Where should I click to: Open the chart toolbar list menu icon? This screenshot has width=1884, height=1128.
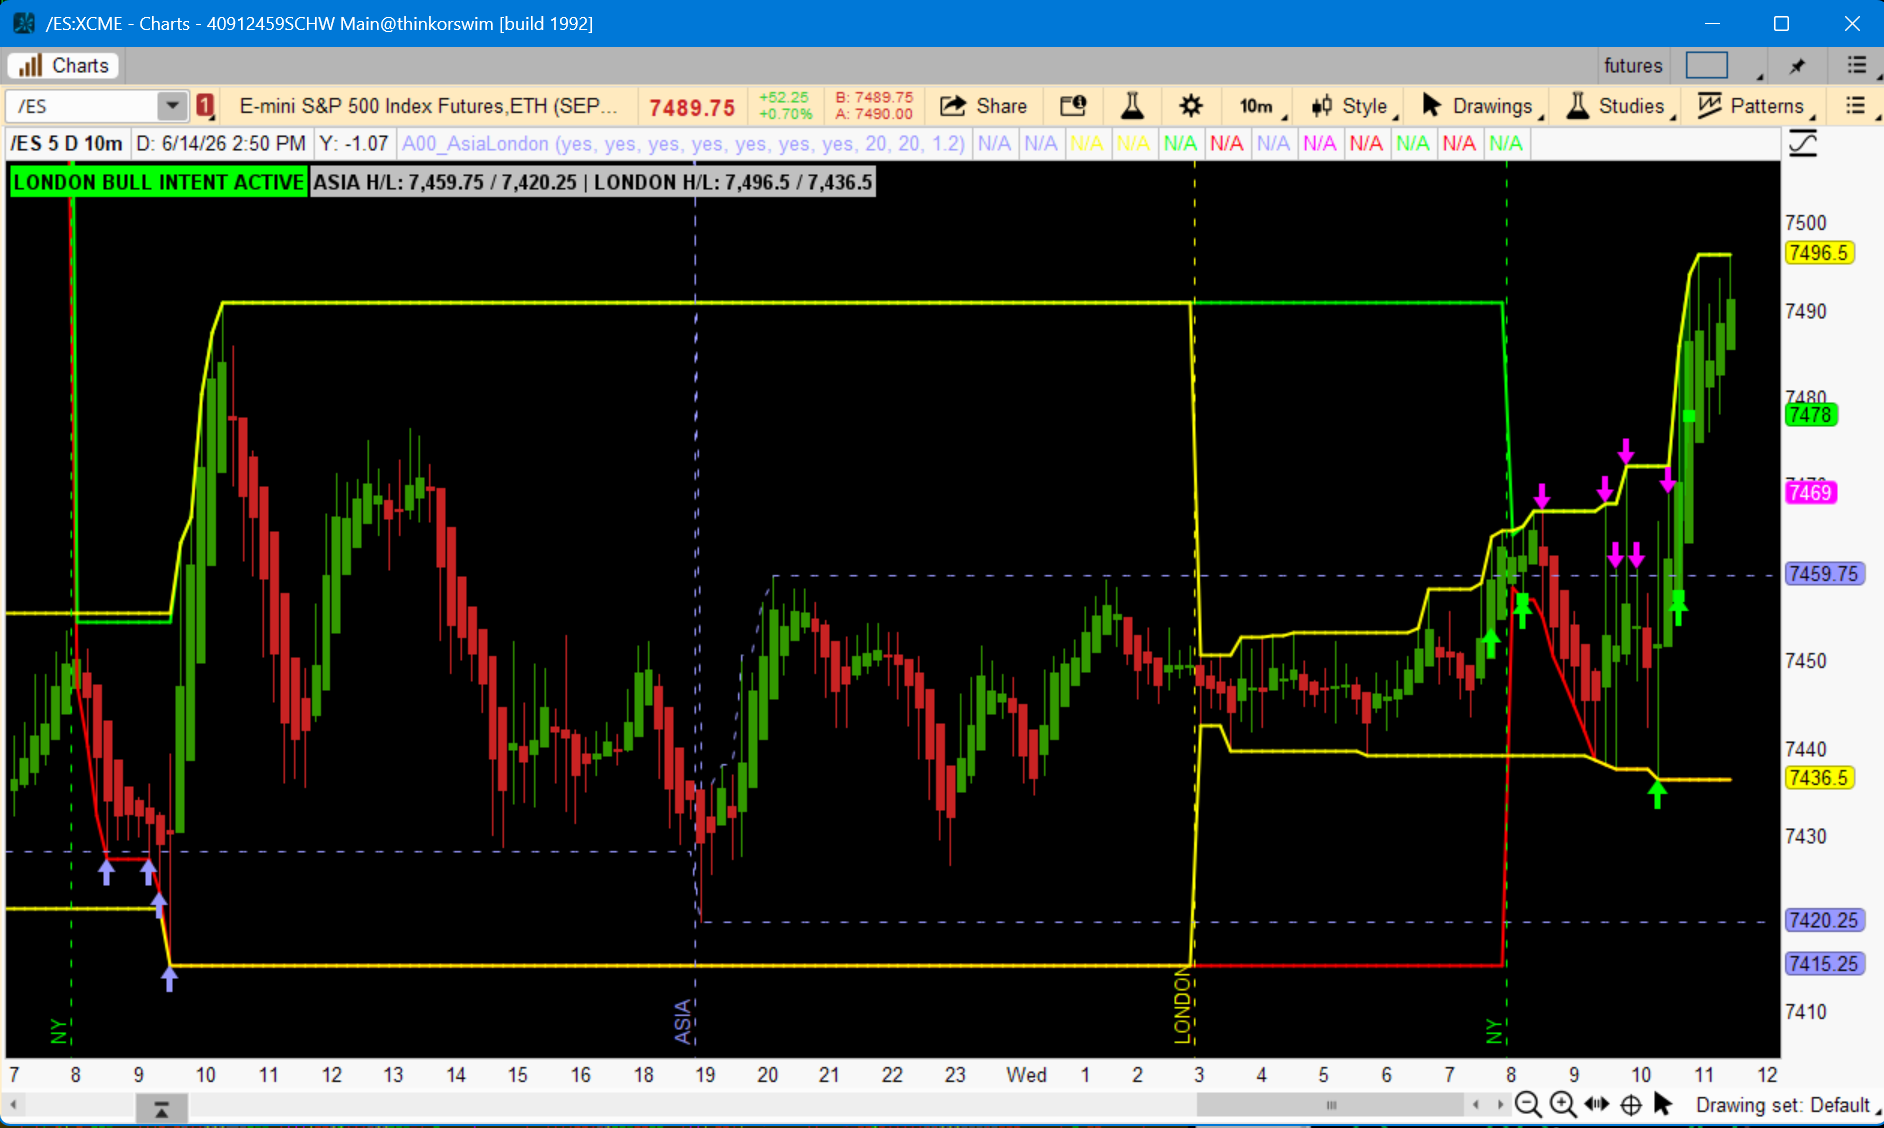pyautogui.click(x=1856, y=106)
